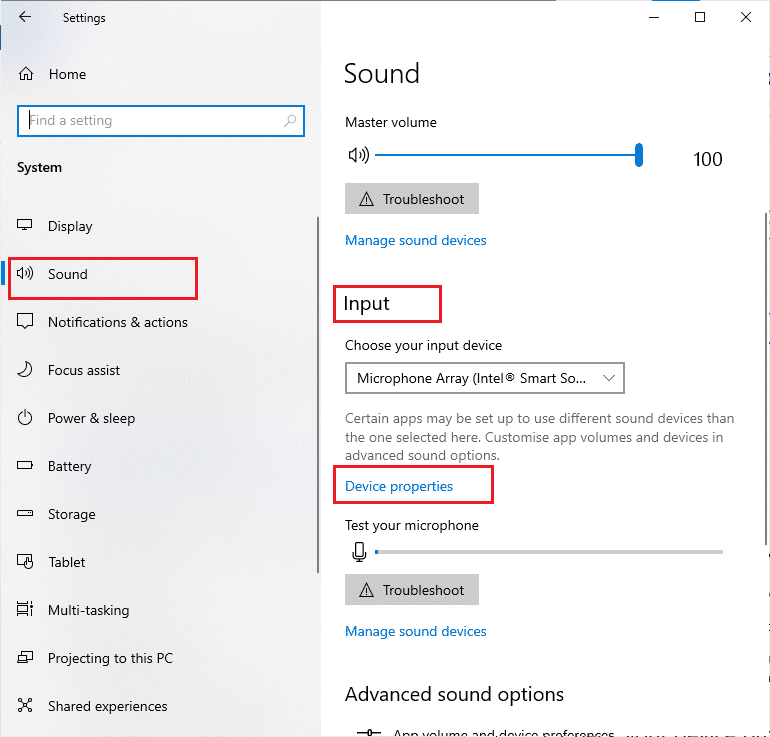770x737 pixels.
Task: Click the Tablet icon
Action: pos(25,561)
